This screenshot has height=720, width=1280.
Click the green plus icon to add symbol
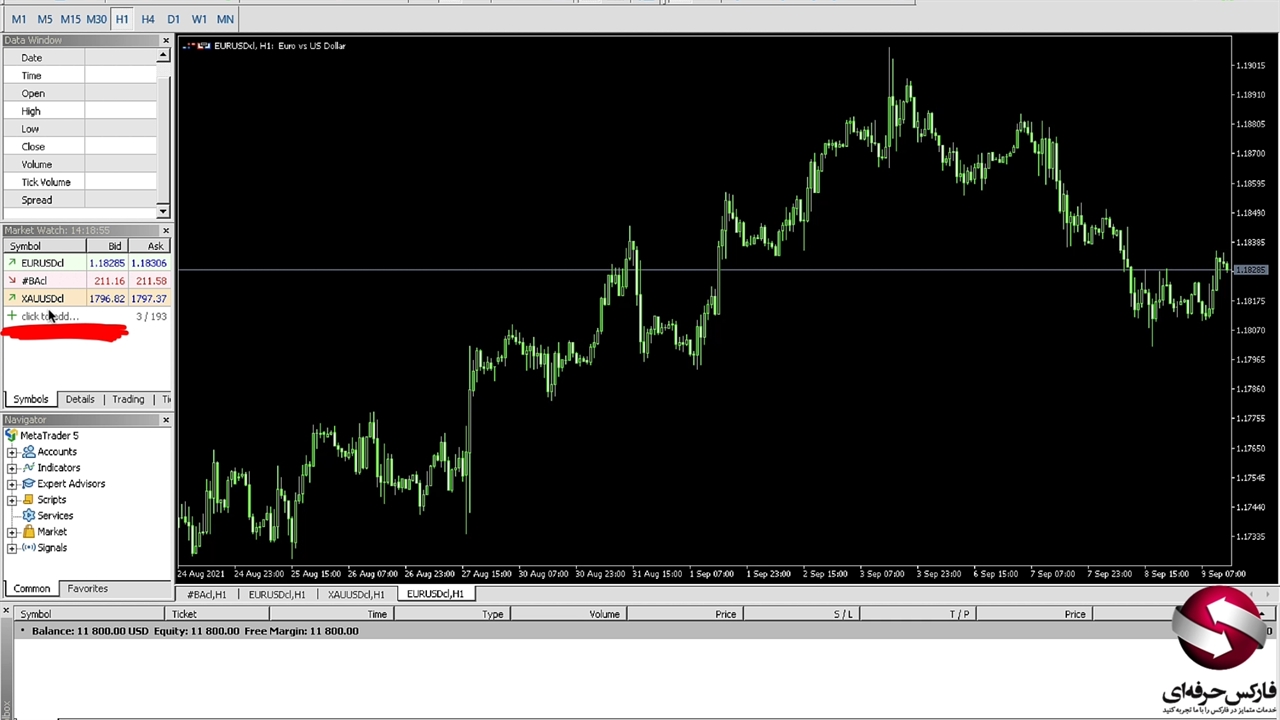(12, 316)
